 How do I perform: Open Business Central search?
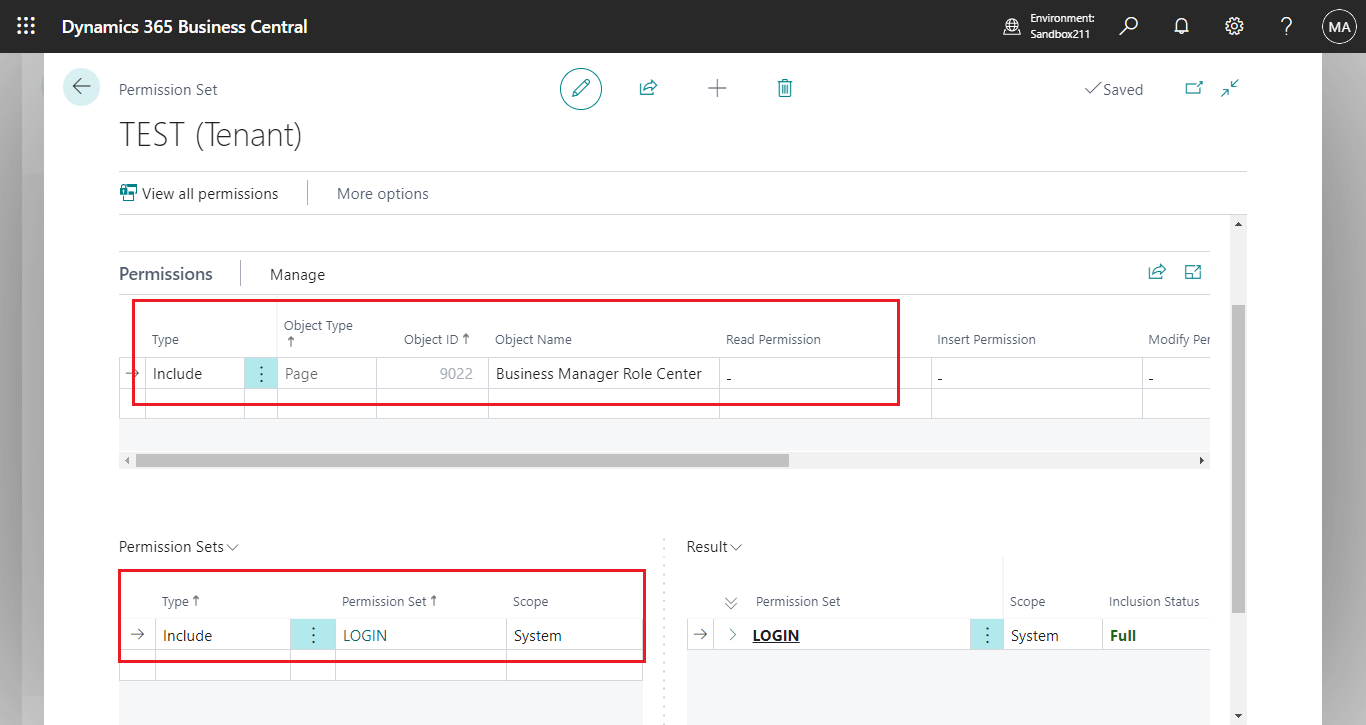pos(1128,26)
